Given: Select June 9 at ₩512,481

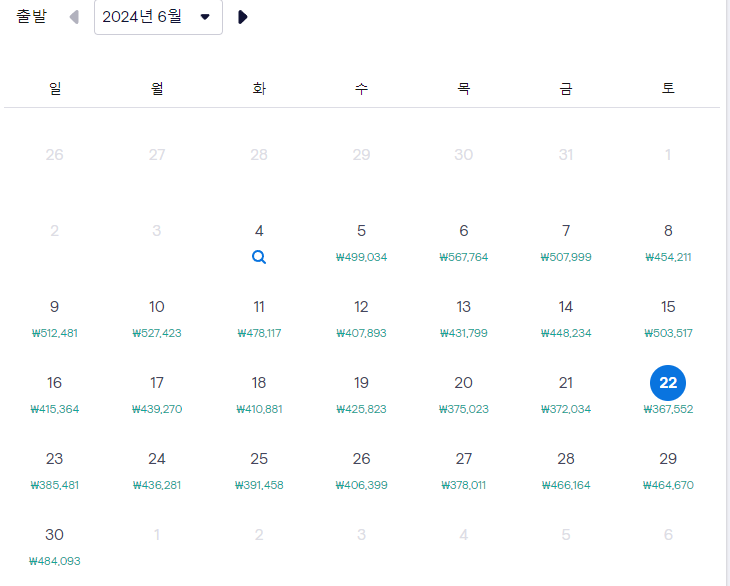Looking at the screenshot, I should (x=54, y=319).
